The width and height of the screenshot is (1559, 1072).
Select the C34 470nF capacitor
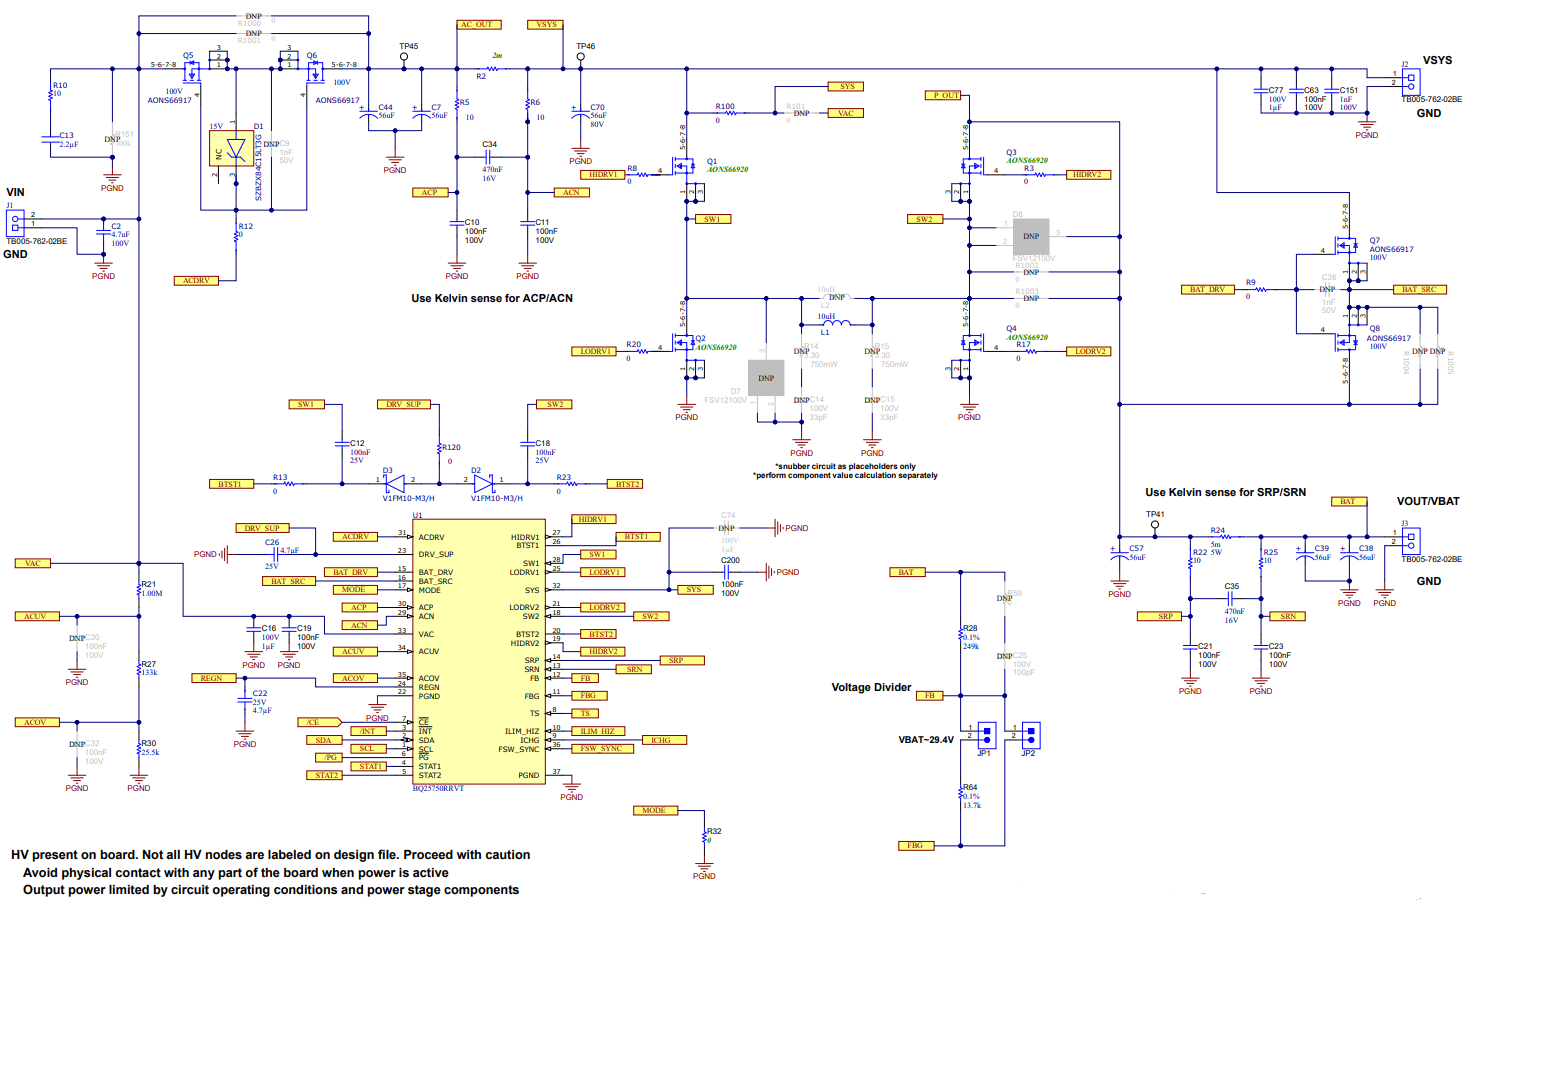pos(490,157)
